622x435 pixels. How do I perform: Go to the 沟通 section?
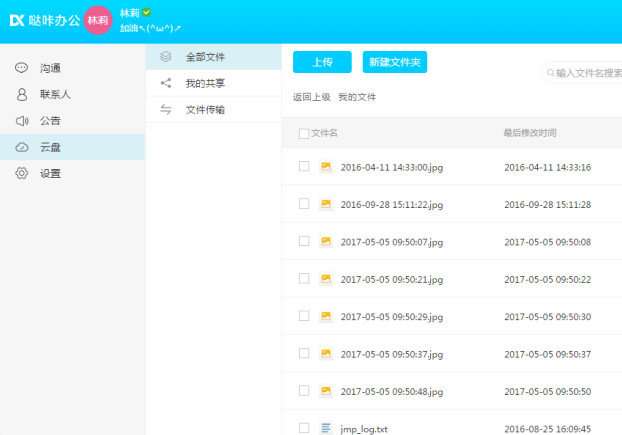[x=72, y=68]
